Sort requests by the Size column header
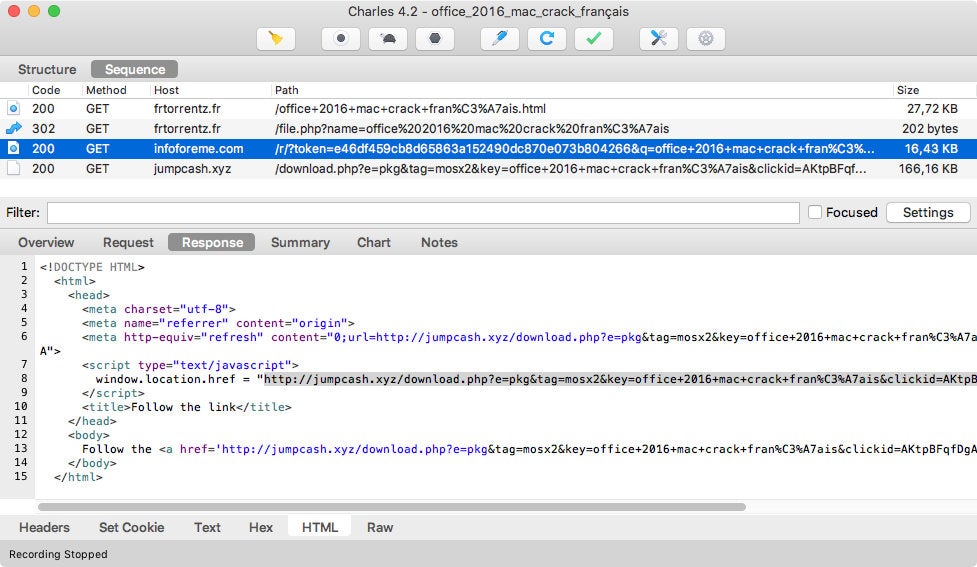 click(x=908, y=90)
